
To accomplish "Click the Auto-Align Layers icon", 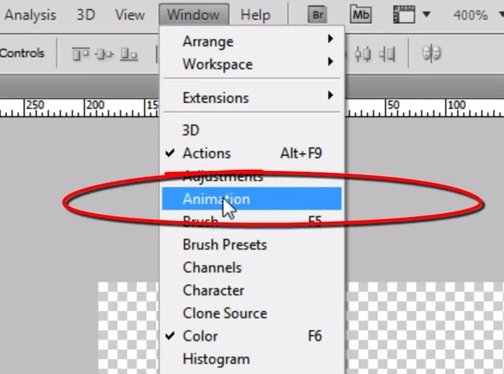I will 431,53.
